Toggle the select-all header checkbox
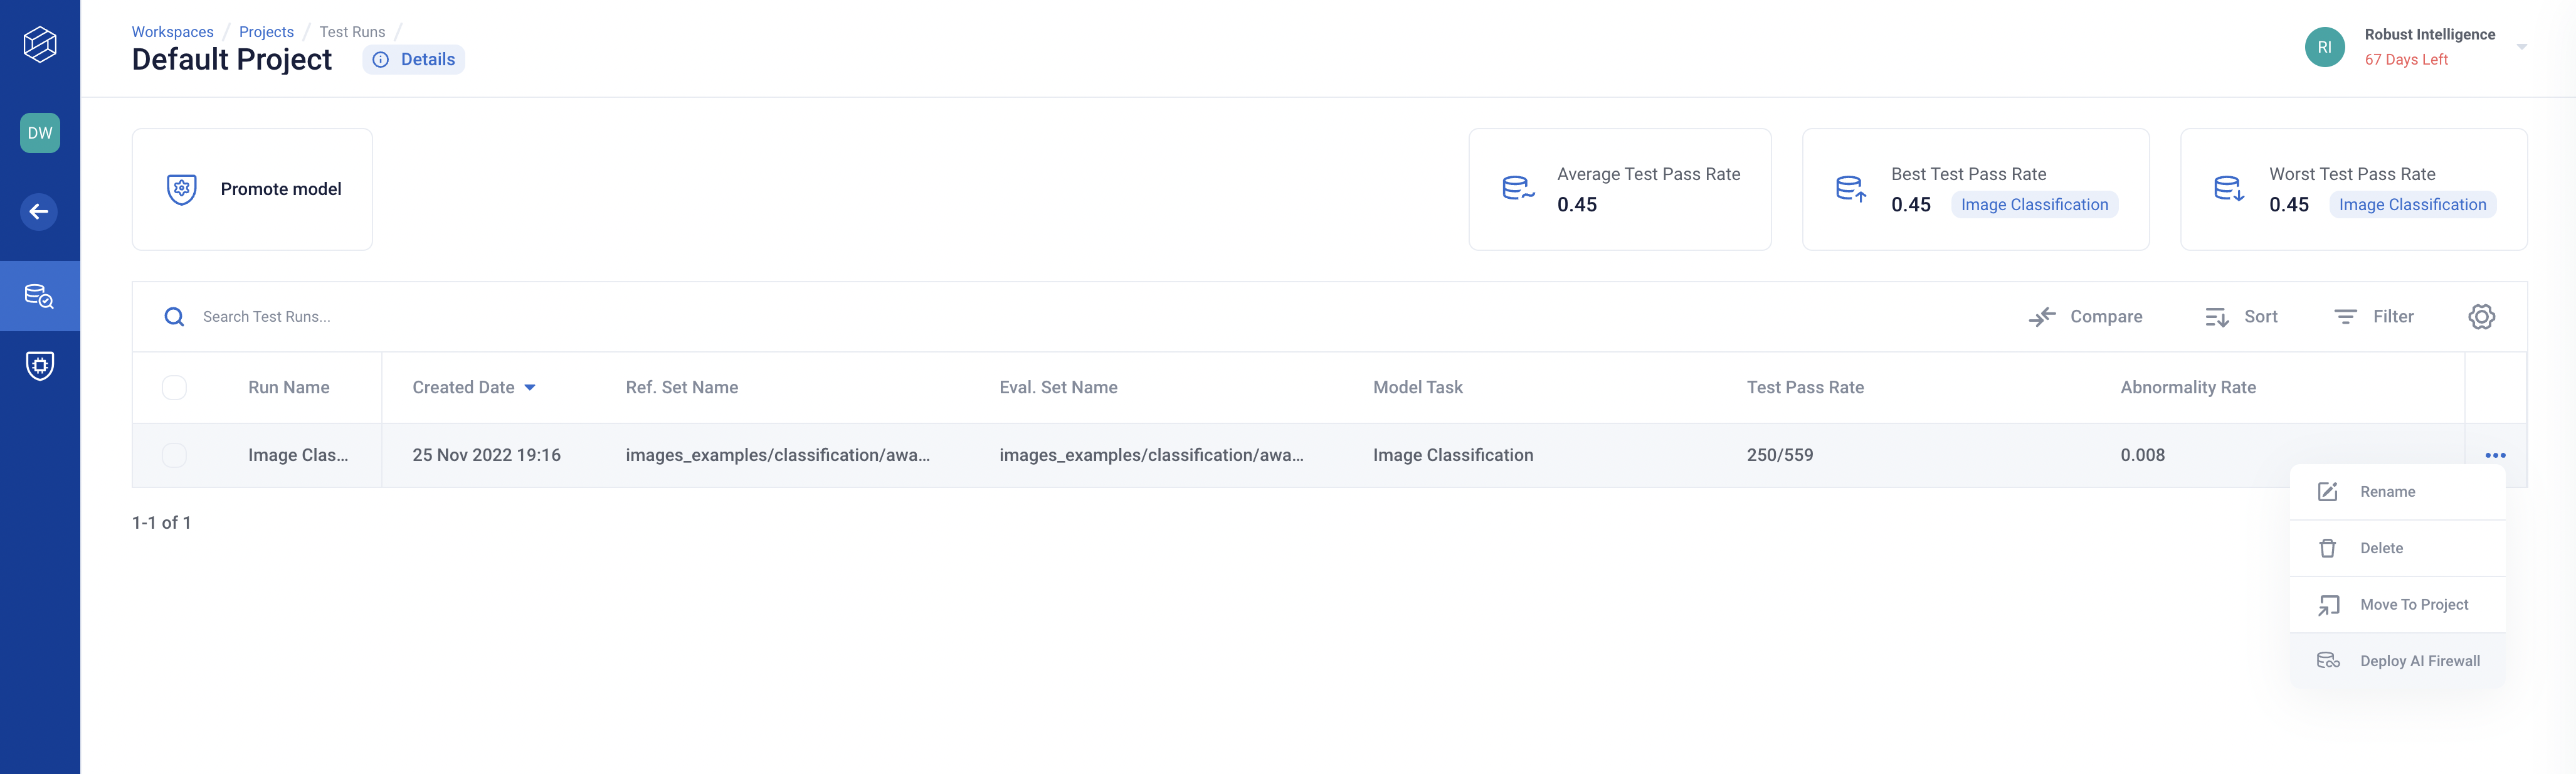The width and height of the screenshot is (2576, 774). (x=174, y=387)
